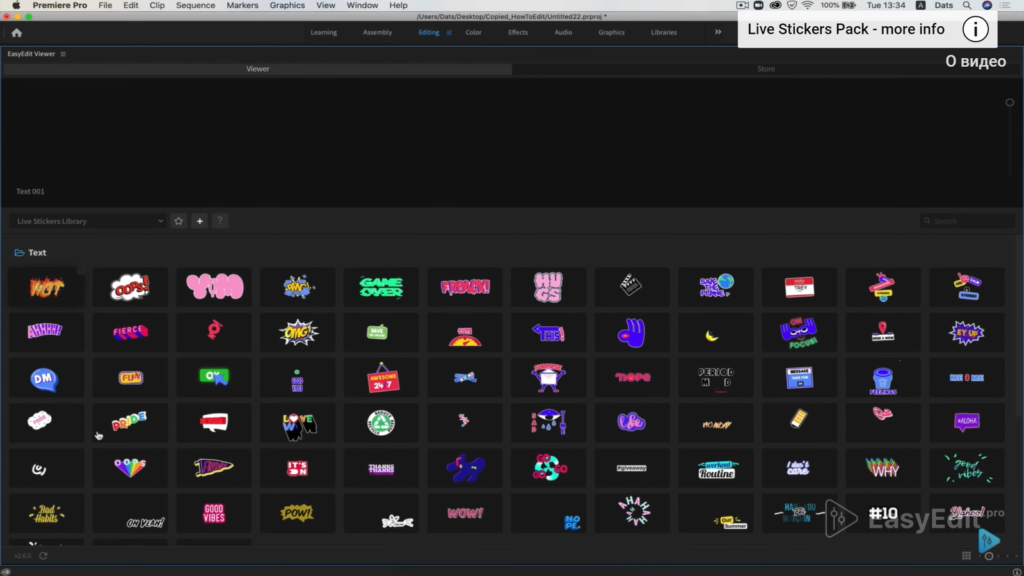This screenshot has height=576, width=1024.
Task: Open help with the question mark icon
Action: pyautogui.click(x=220, y=221)
